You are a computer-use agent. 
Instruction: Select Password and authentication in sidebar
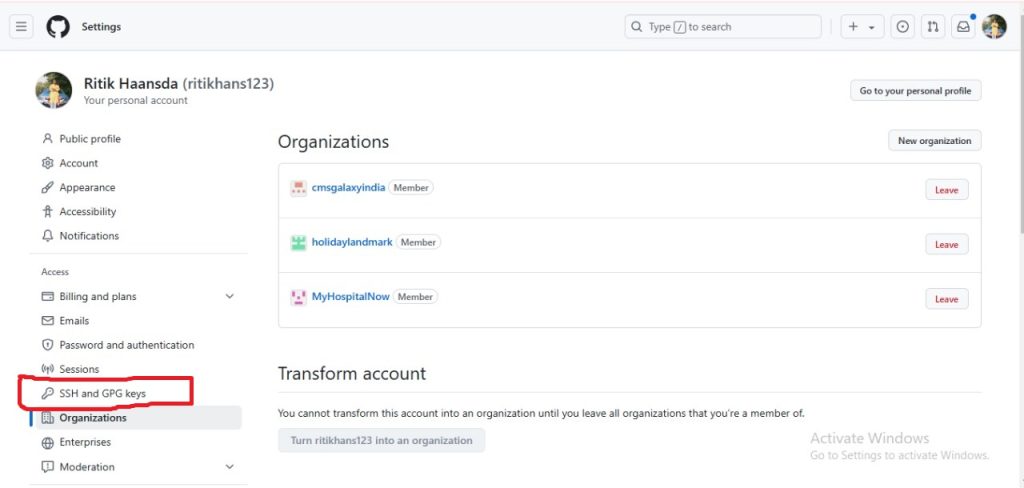point(126,345)
